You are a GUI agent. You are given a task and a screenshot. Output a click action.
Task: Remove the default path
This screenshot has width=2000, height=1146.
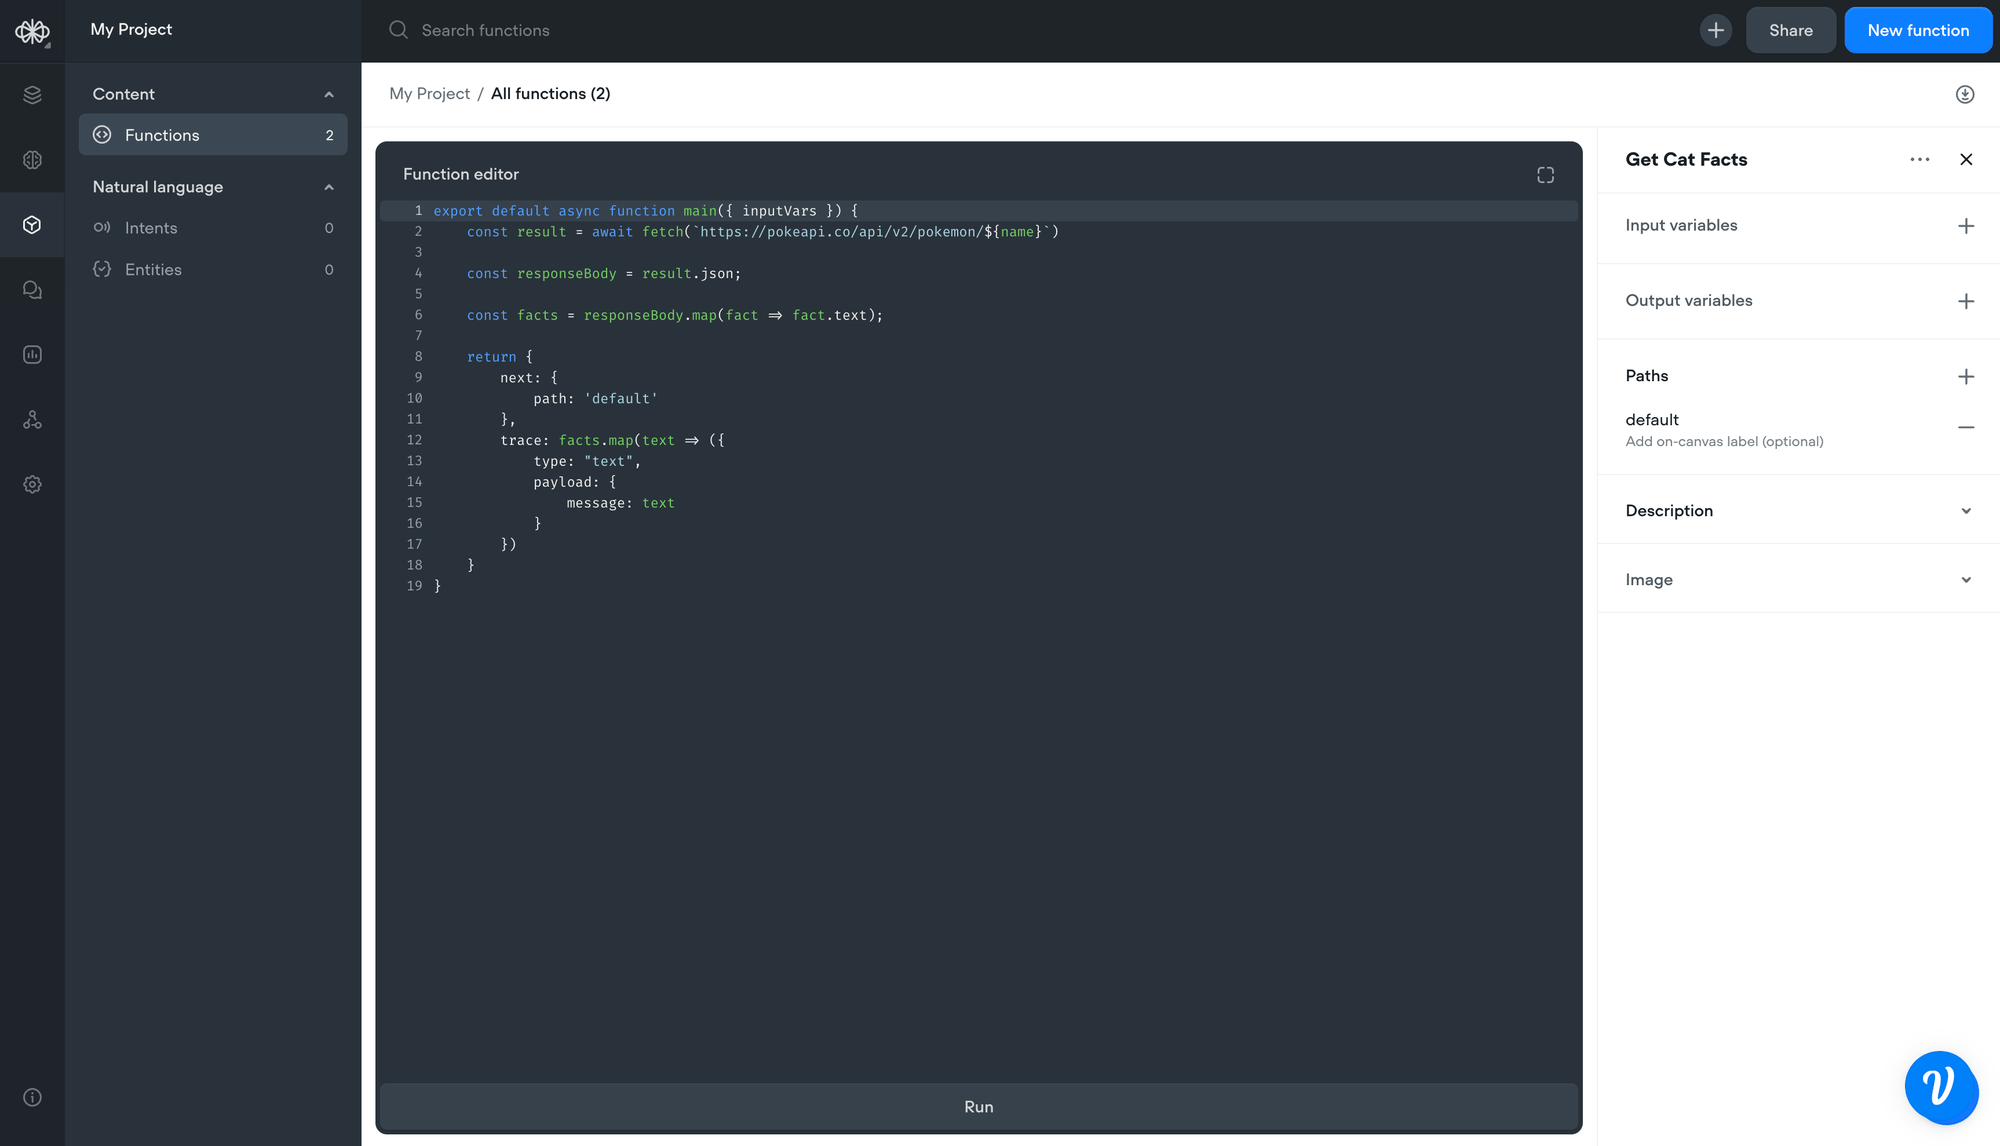(x=1965, y=428)
